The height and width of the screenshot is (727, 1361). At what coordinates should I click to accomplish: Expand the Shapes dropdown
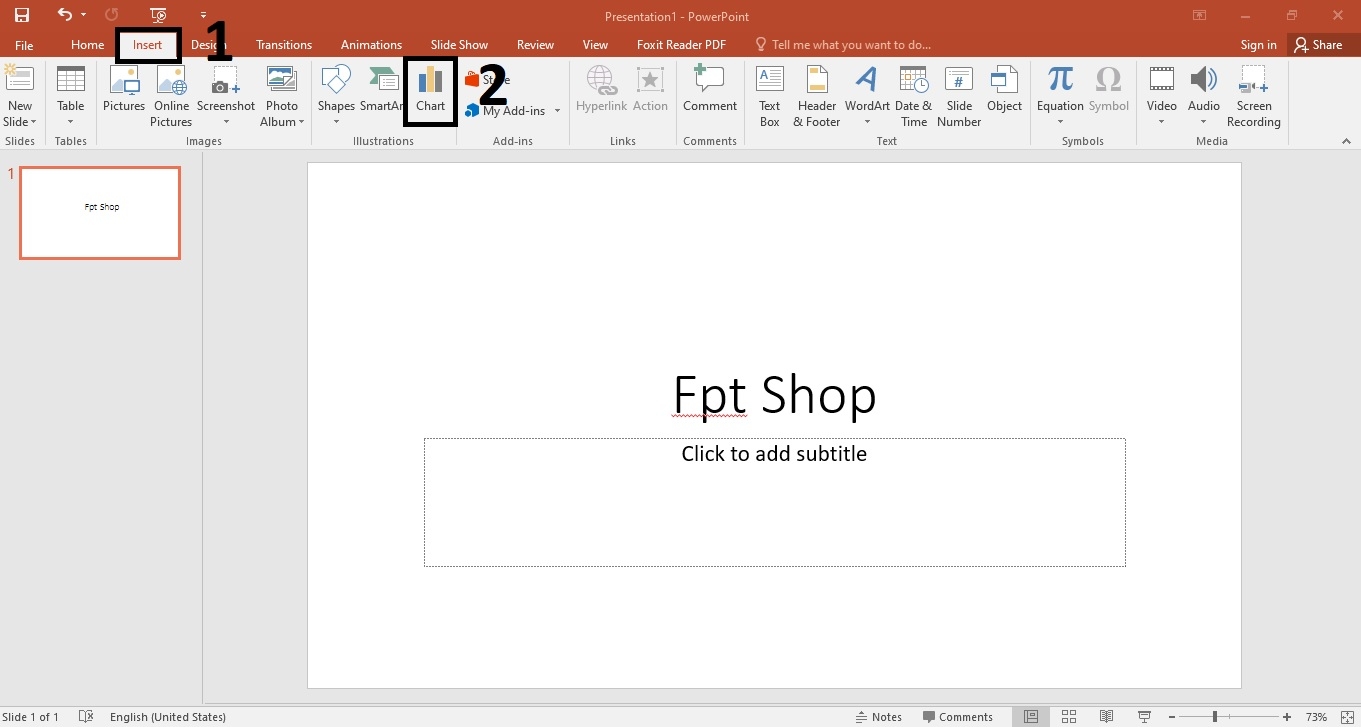(x=336, y=122)
